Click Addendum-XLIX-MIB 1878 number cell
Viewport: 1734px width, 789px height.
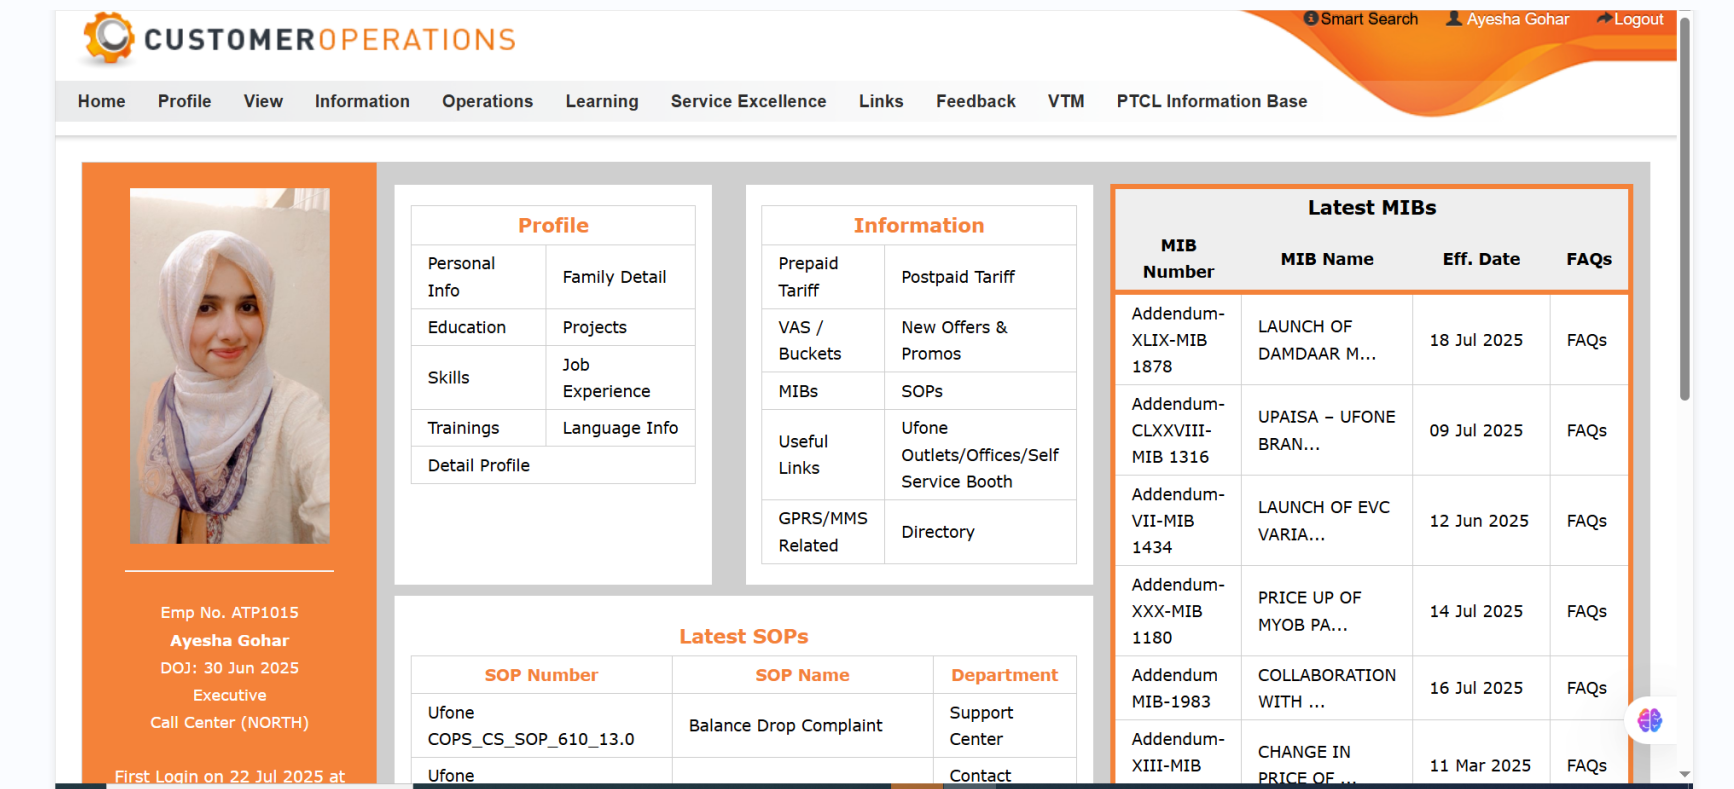coord(1178,340)
